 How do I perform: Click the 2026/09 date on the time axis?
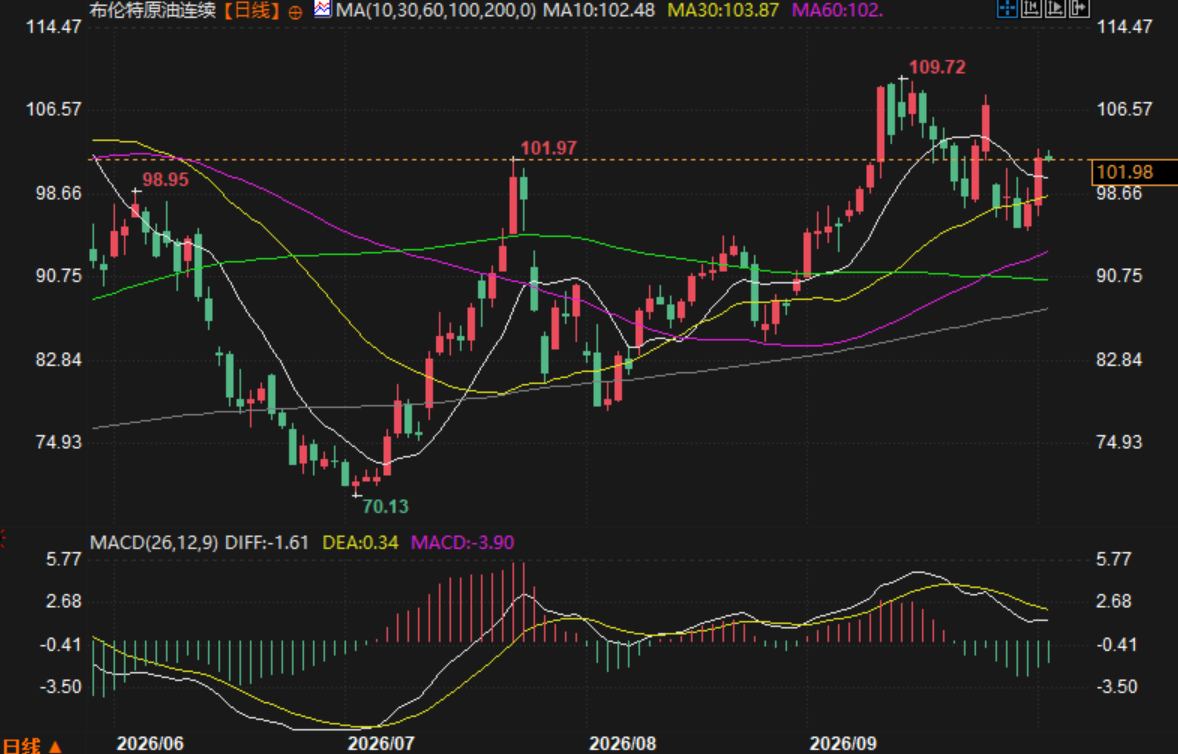pos(843,743)
